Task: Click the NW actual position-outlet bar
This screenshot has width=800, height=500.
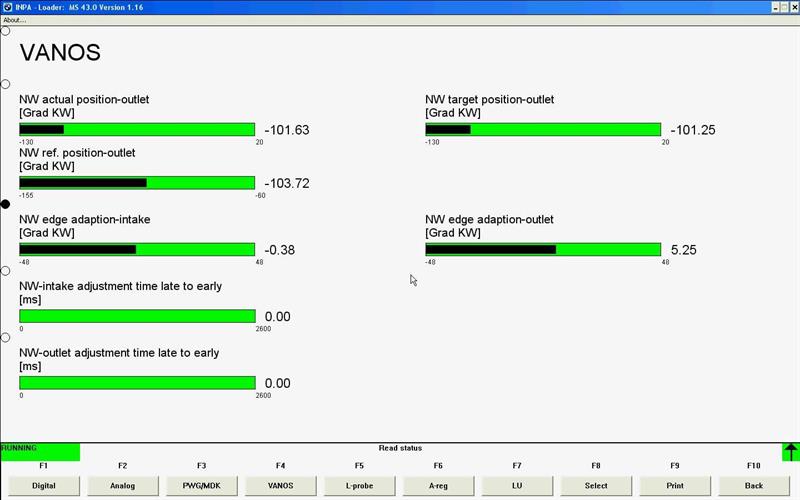Action: point(137,130)
